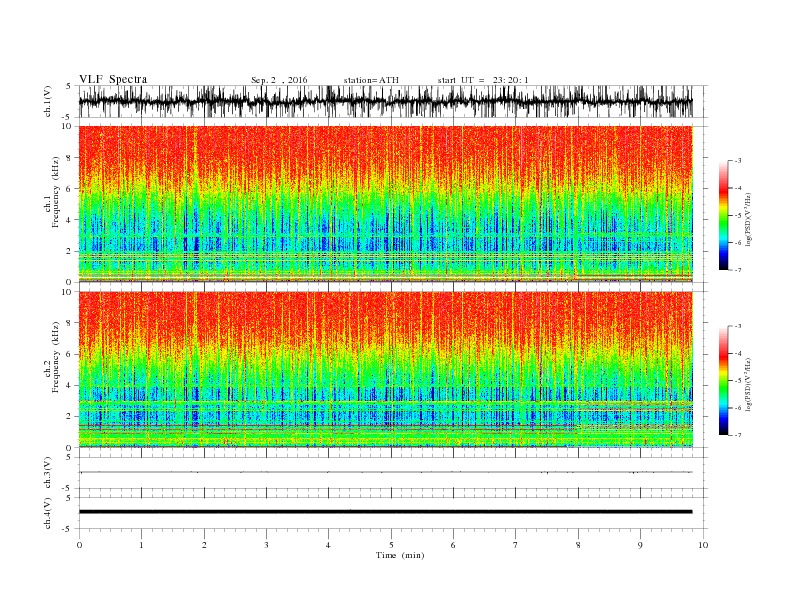The image size is (792, 612).
Task: Click the "8" tick on the time axis
Action: pos(578,545)
